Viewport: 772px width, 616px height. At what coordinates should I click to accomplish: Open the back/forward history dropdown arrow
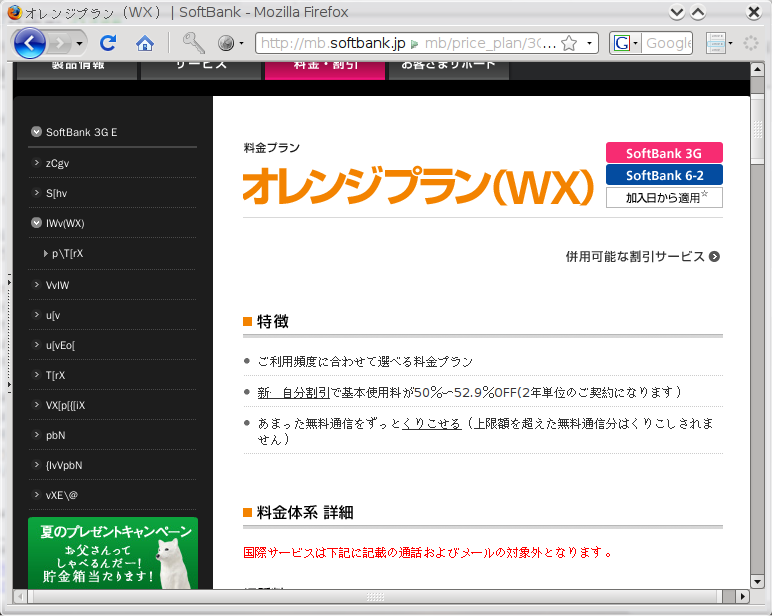pyautogui.click(x=79, y=43)
